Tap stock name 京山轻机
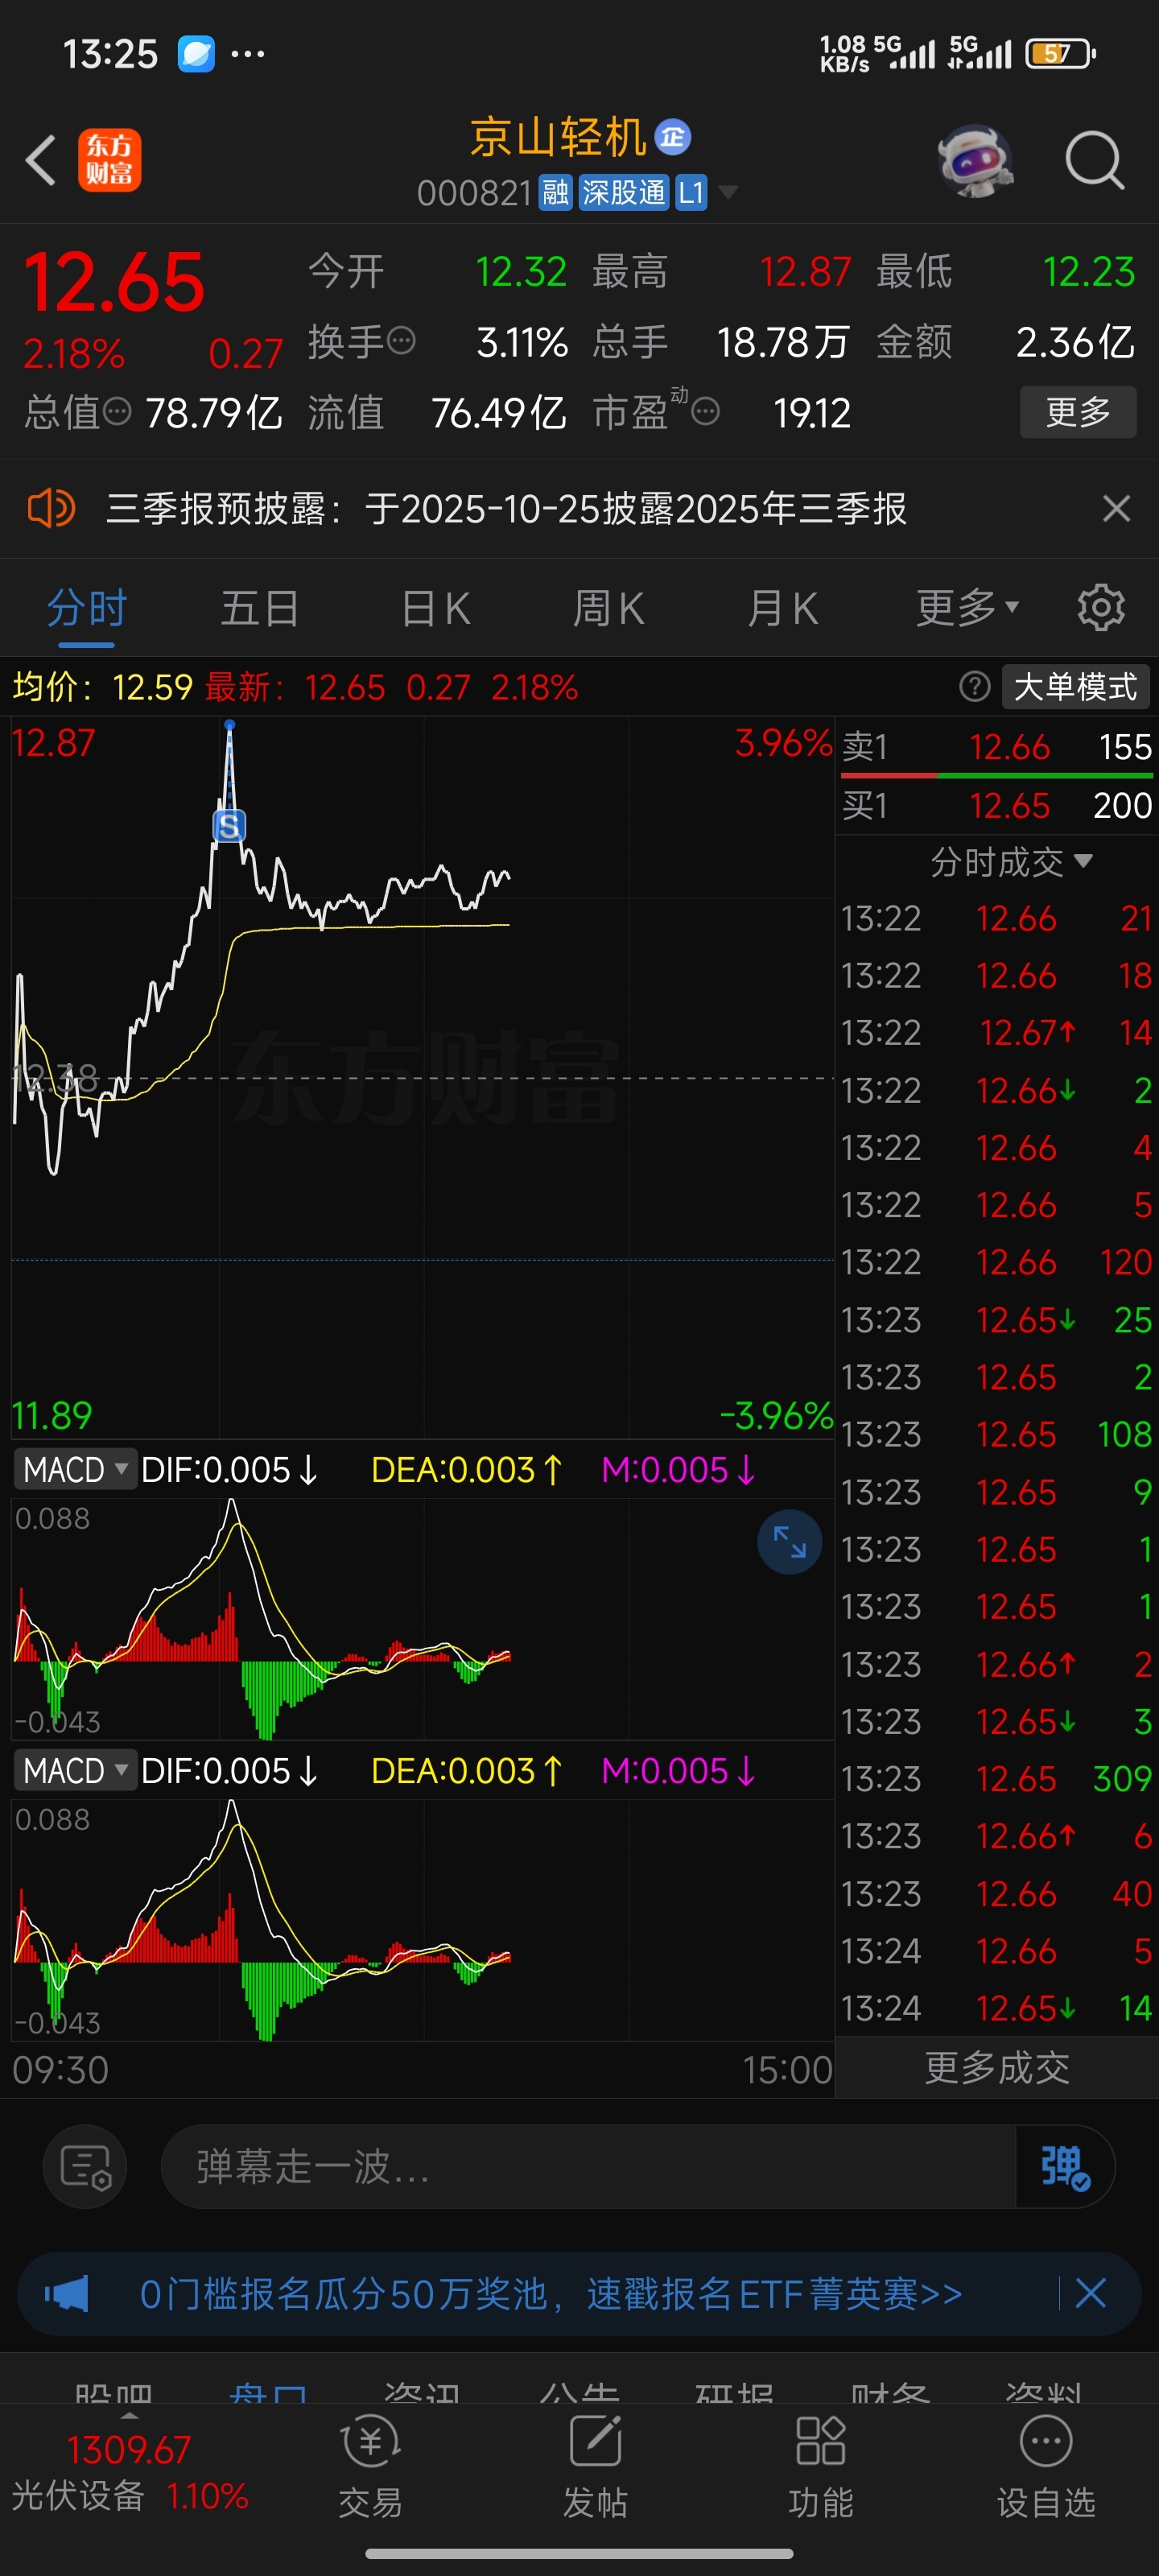 coord(558,137)
